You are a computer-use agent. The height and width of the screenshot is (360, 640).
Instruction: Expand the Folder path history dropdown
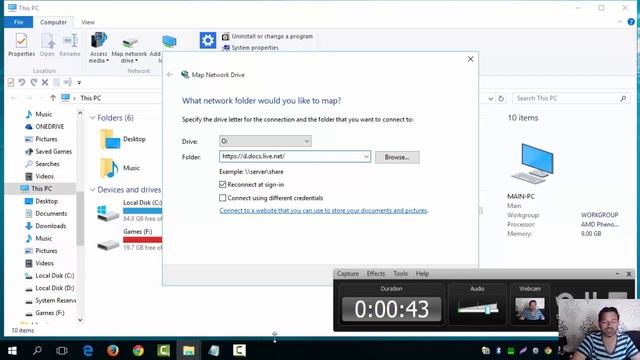(x=366, y=156)
